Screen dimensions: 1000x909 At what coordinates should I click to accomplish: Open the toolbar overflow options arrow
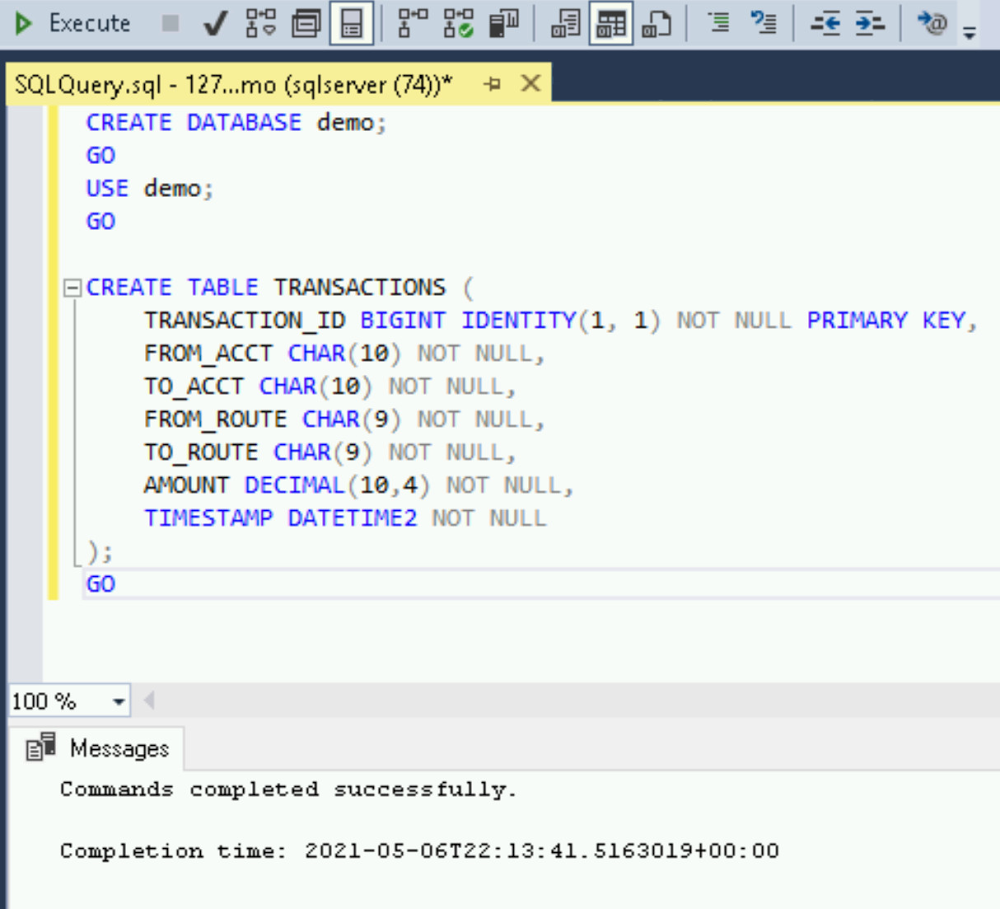969,32
